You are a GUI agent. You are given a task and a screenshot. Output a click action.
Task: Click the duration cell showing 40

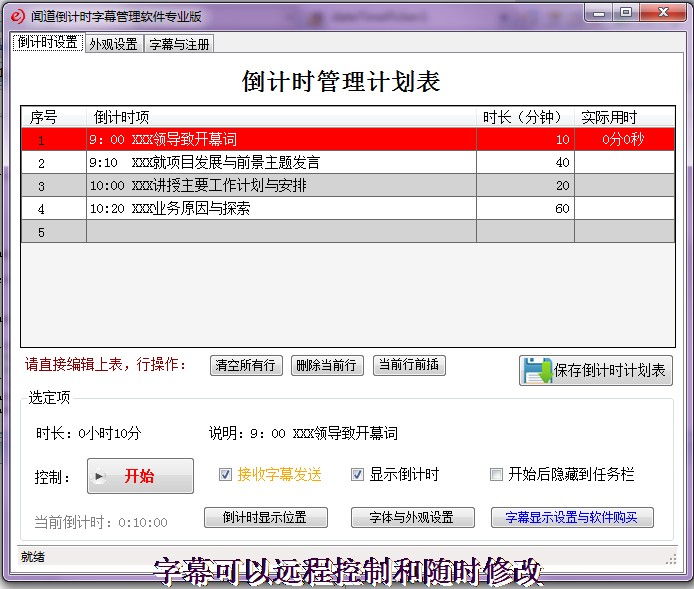pos(525,162)
